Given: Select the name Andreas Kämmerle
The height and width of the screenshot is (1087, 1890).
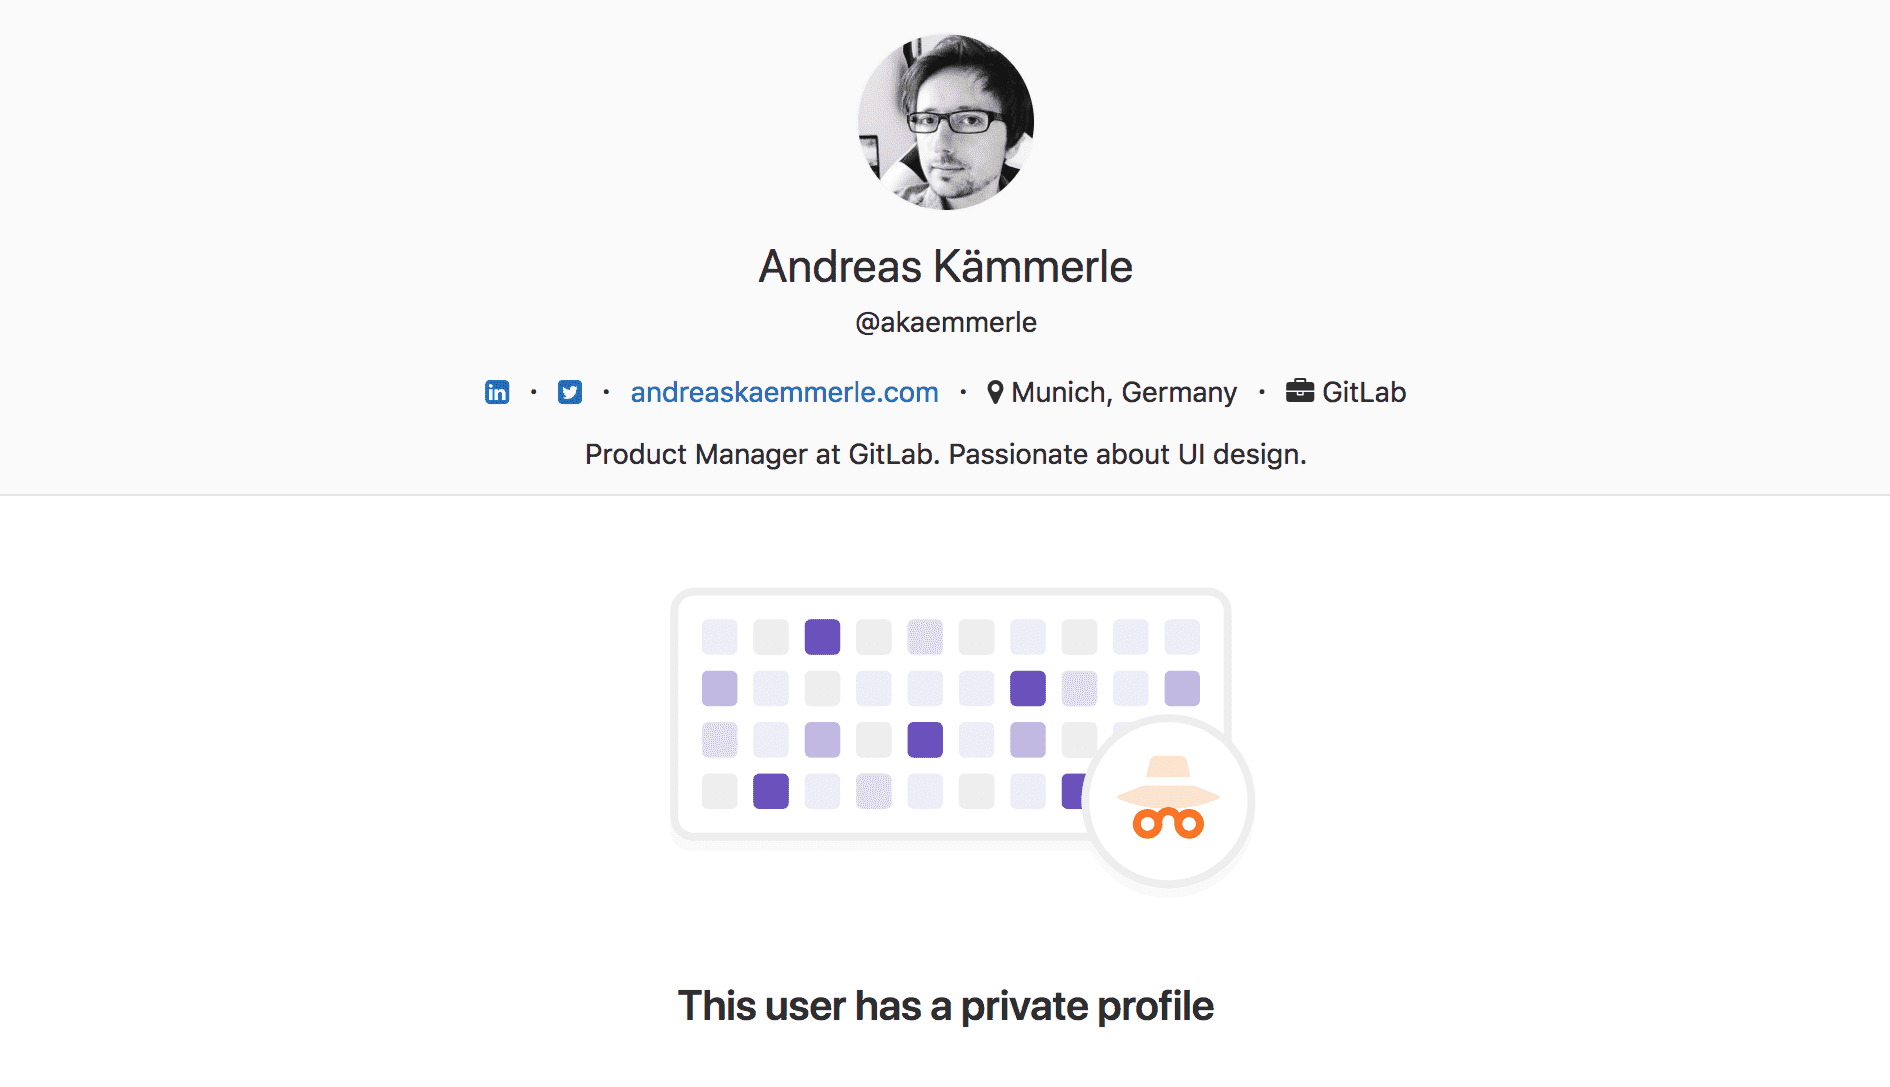Looking at the screenshot, I should point(946,267).
